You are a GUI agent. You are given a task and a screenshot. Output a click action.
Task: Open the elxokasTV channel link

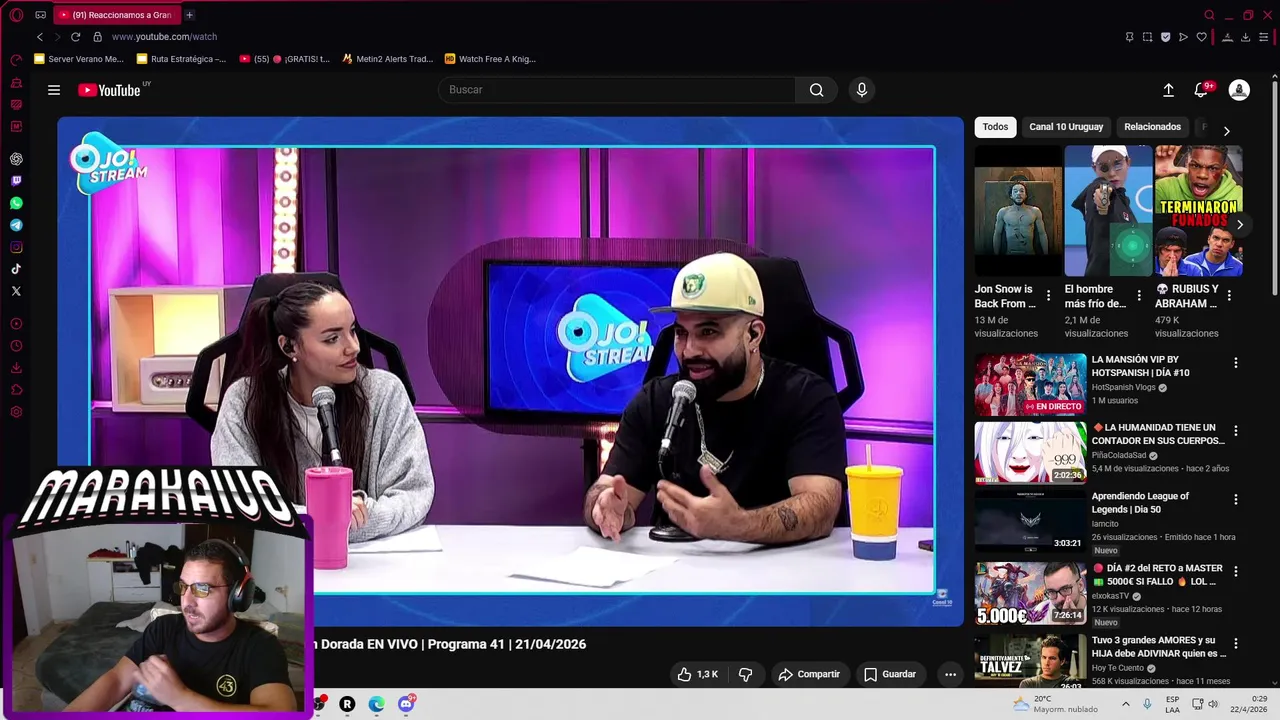[1110, 596]
